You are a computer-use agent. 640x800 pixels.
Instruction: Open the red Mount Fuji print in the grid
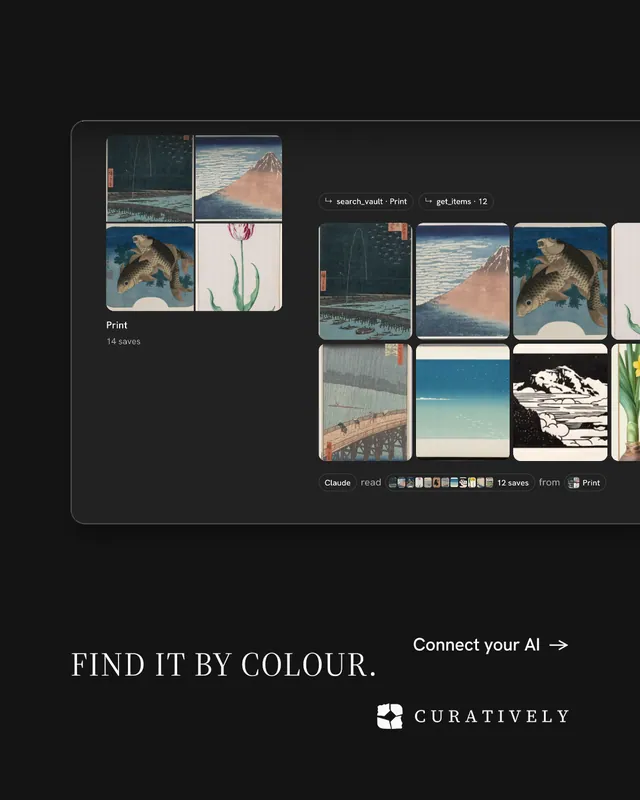(x=462, y=281)
